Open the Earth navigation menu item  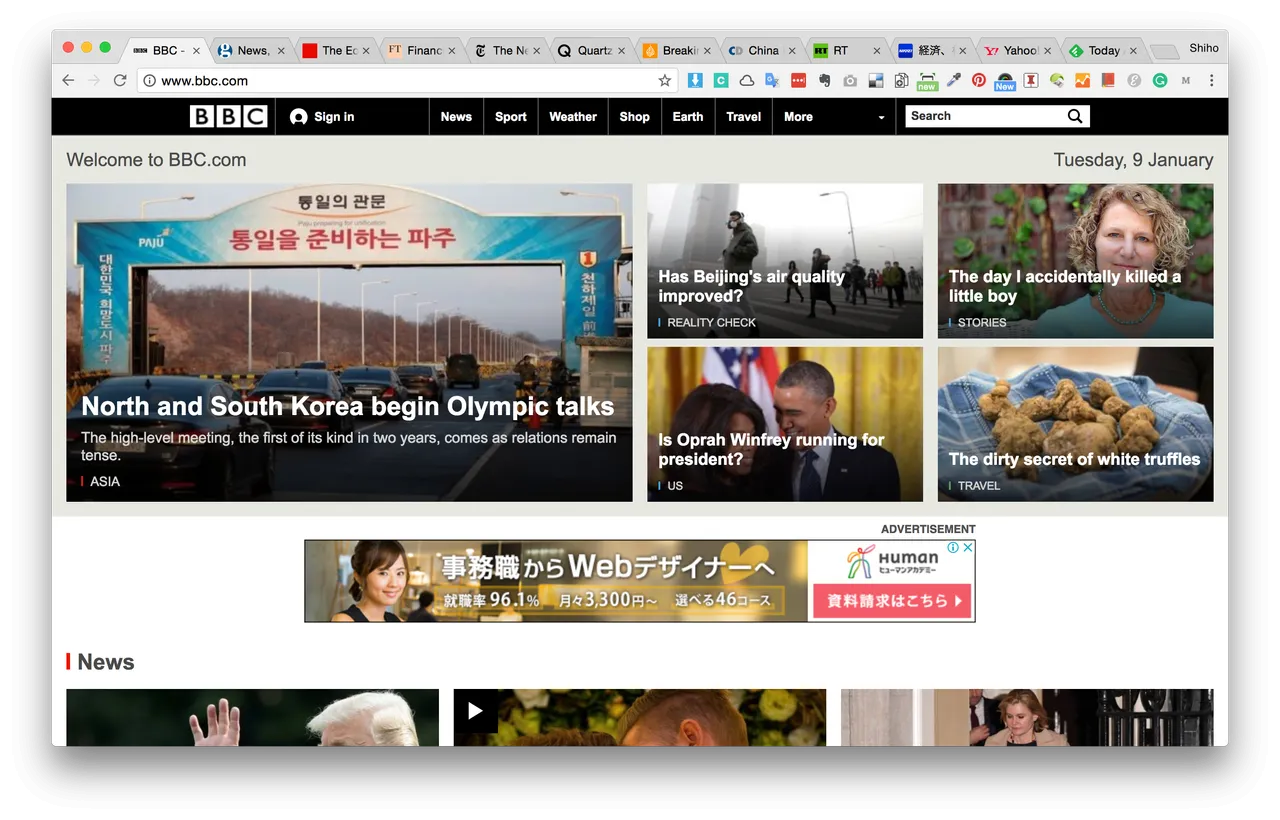(x=688, y=117)
